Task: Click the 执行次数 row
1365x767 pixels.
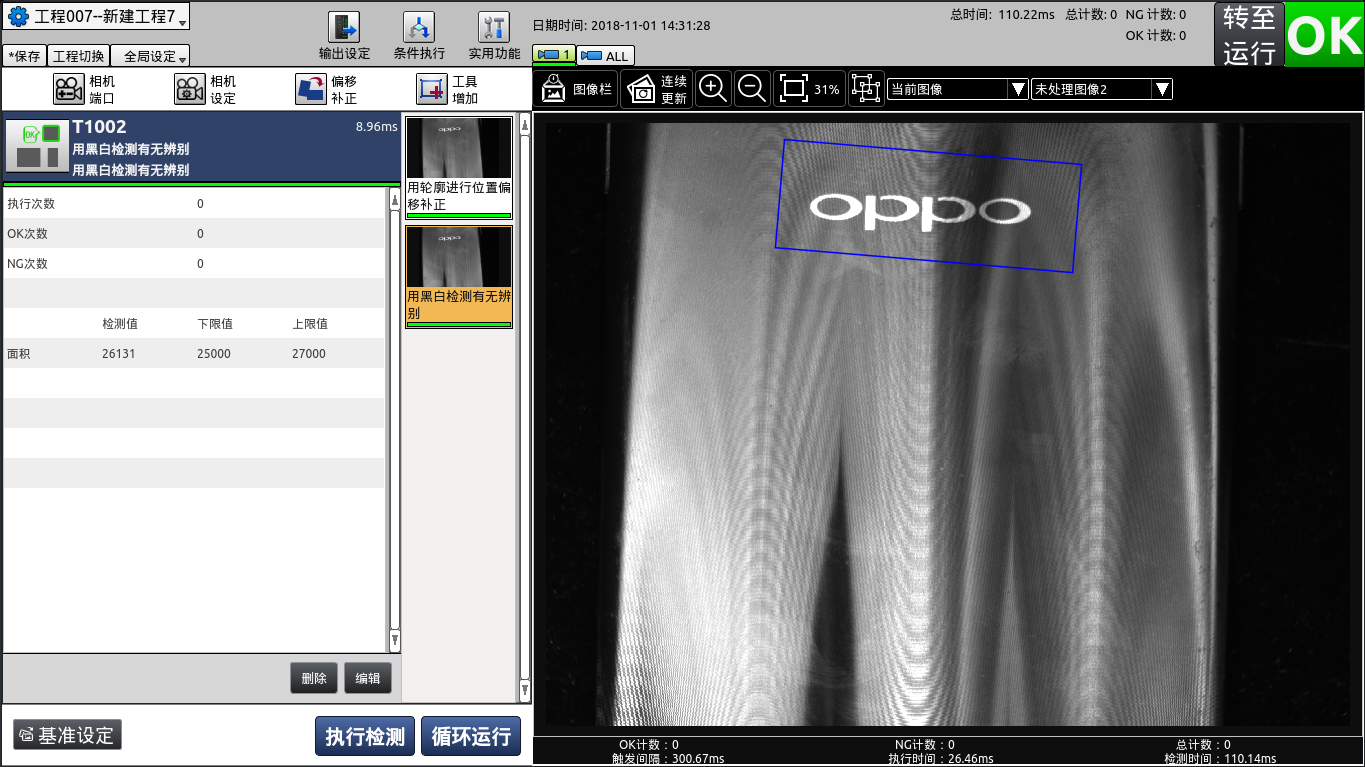Action: 194,203
